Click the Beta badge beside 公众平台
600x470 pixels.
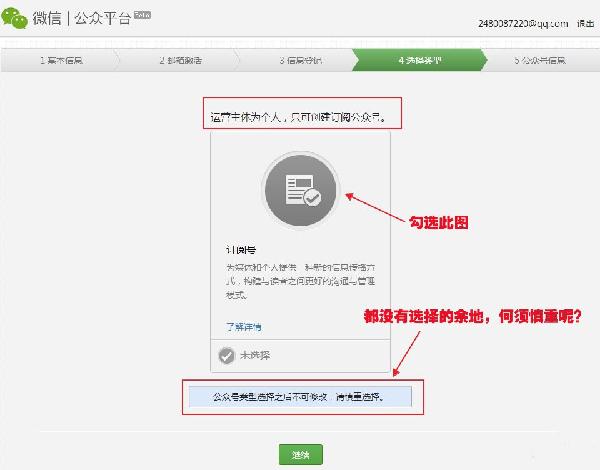click(142, 15)
